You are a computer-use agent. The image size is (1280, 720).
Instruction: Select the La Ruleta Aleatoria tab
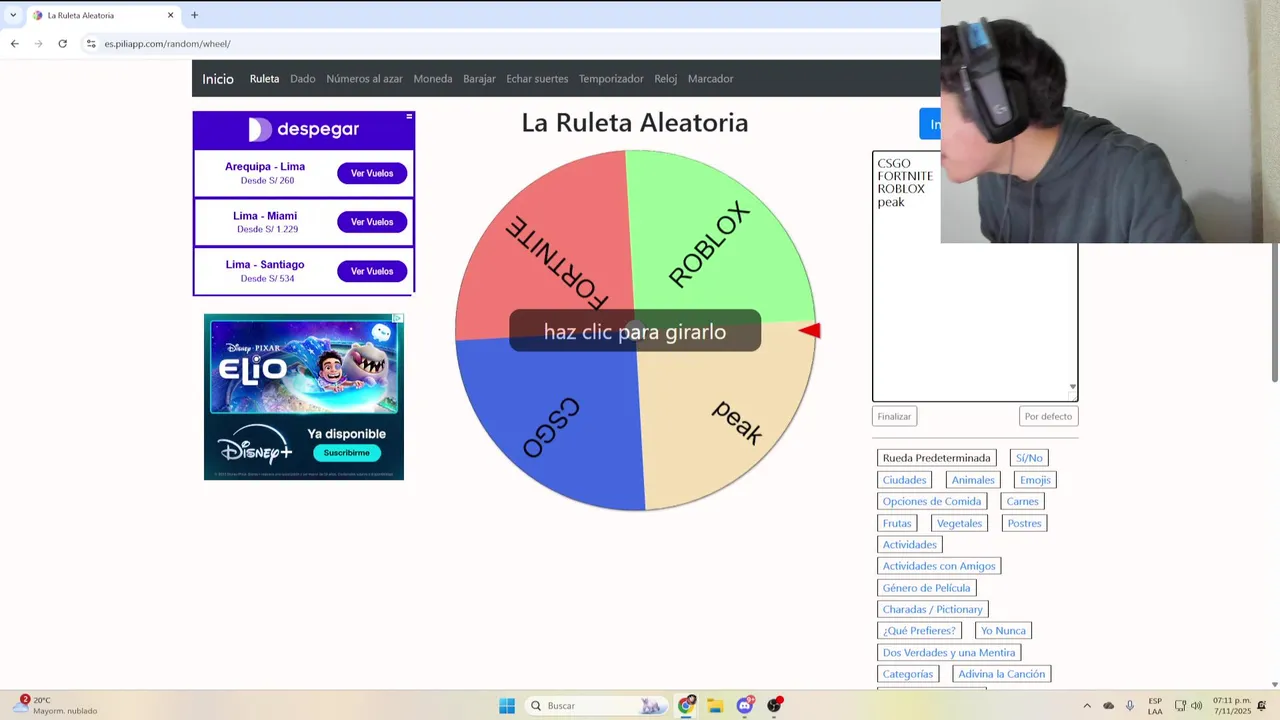[102, 15]
